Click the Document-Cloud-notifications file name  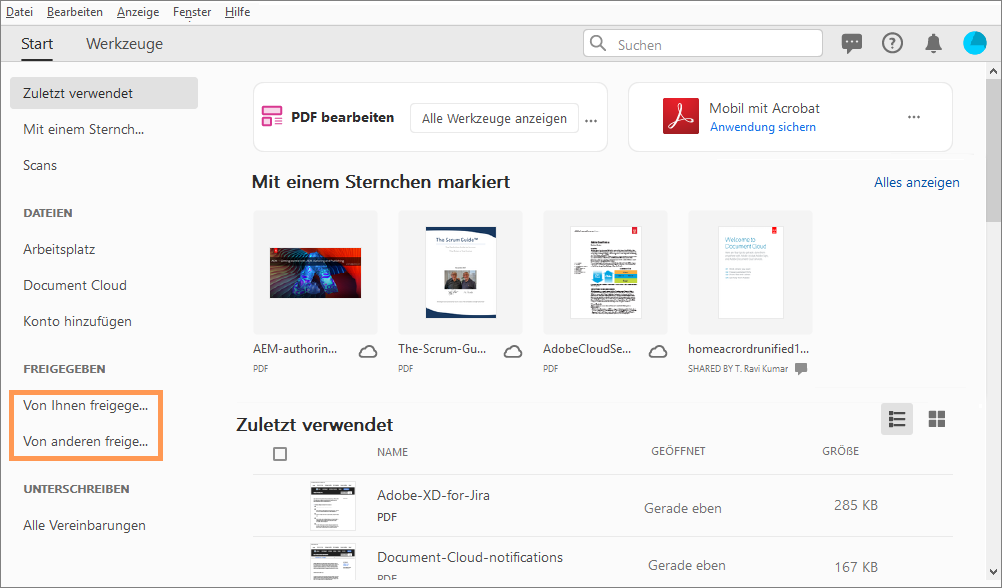470,557
